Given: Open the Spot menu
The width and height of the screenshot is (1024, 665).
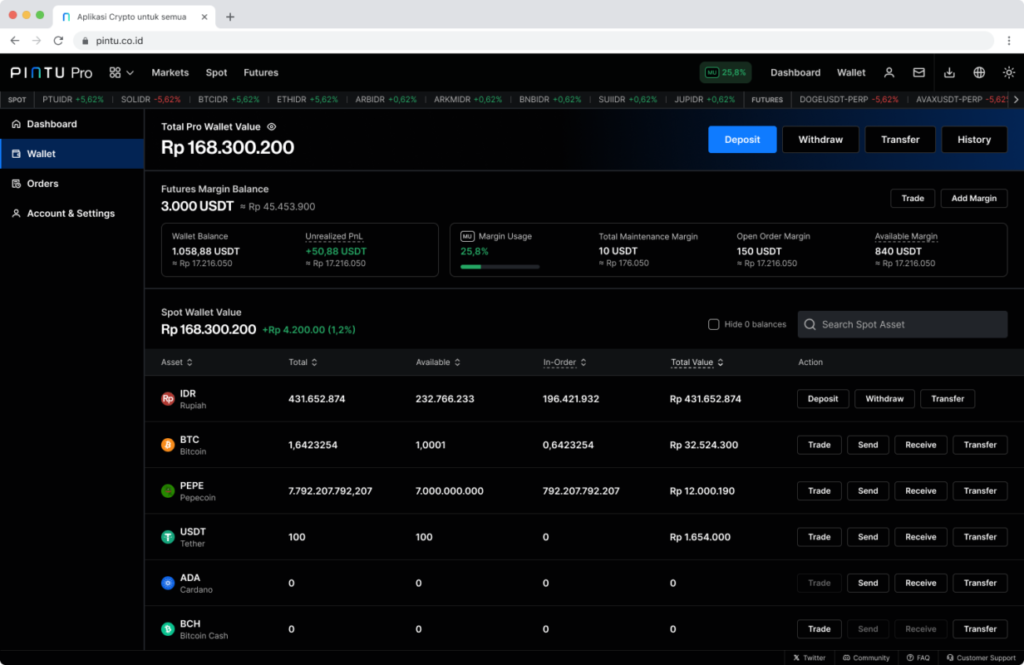Looking at the screenshot, I should (x=216, y=73).
